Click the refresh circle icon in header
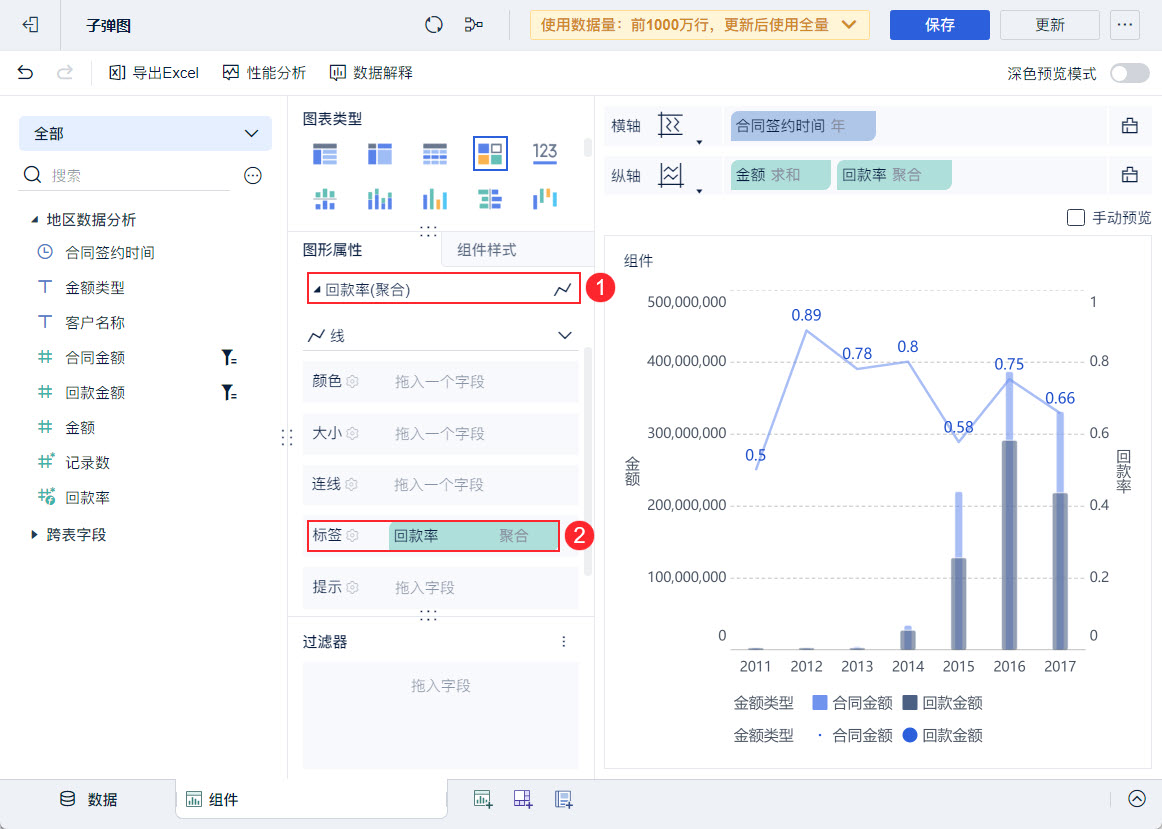 434,24
